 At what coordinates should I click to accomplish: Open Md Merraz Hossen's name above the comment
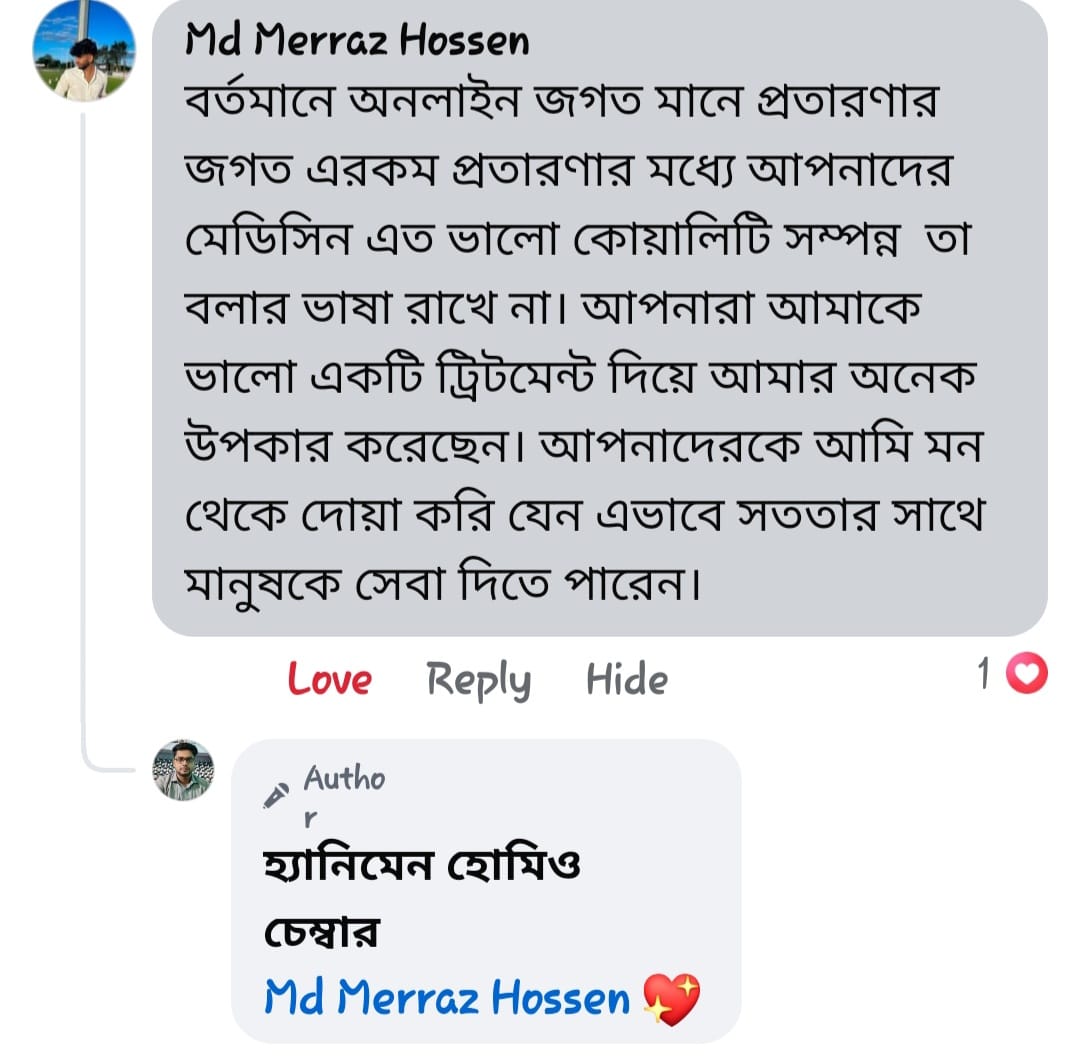click(x=357, y=41)
